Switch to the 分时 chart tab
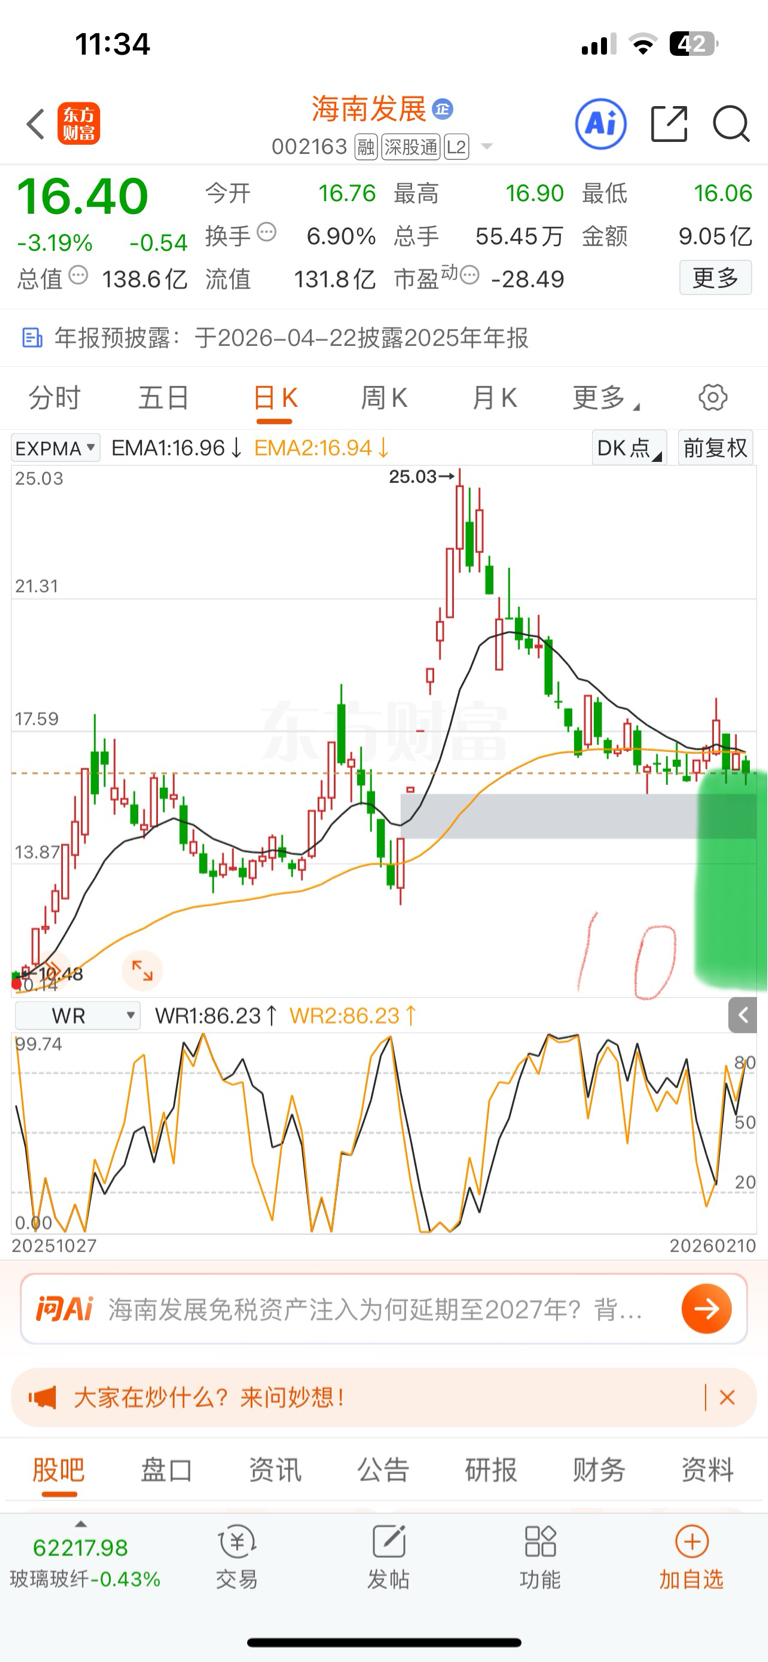The image size is (768, 1662). pos(54,398)
